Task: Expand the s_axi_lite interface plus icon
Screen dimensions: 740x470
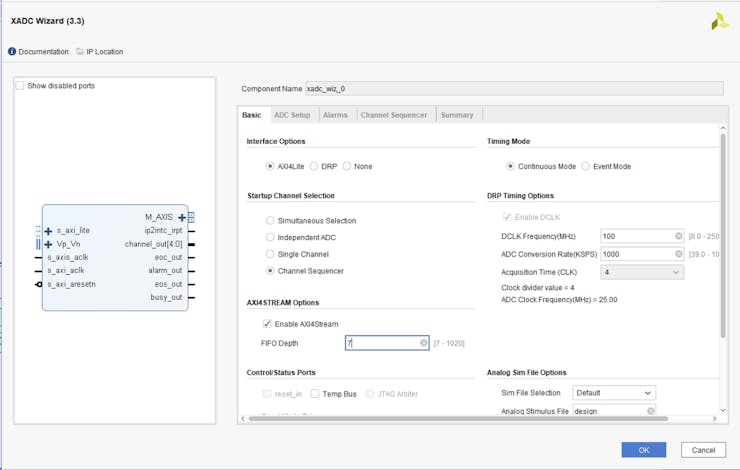Action: pos(48,231)
